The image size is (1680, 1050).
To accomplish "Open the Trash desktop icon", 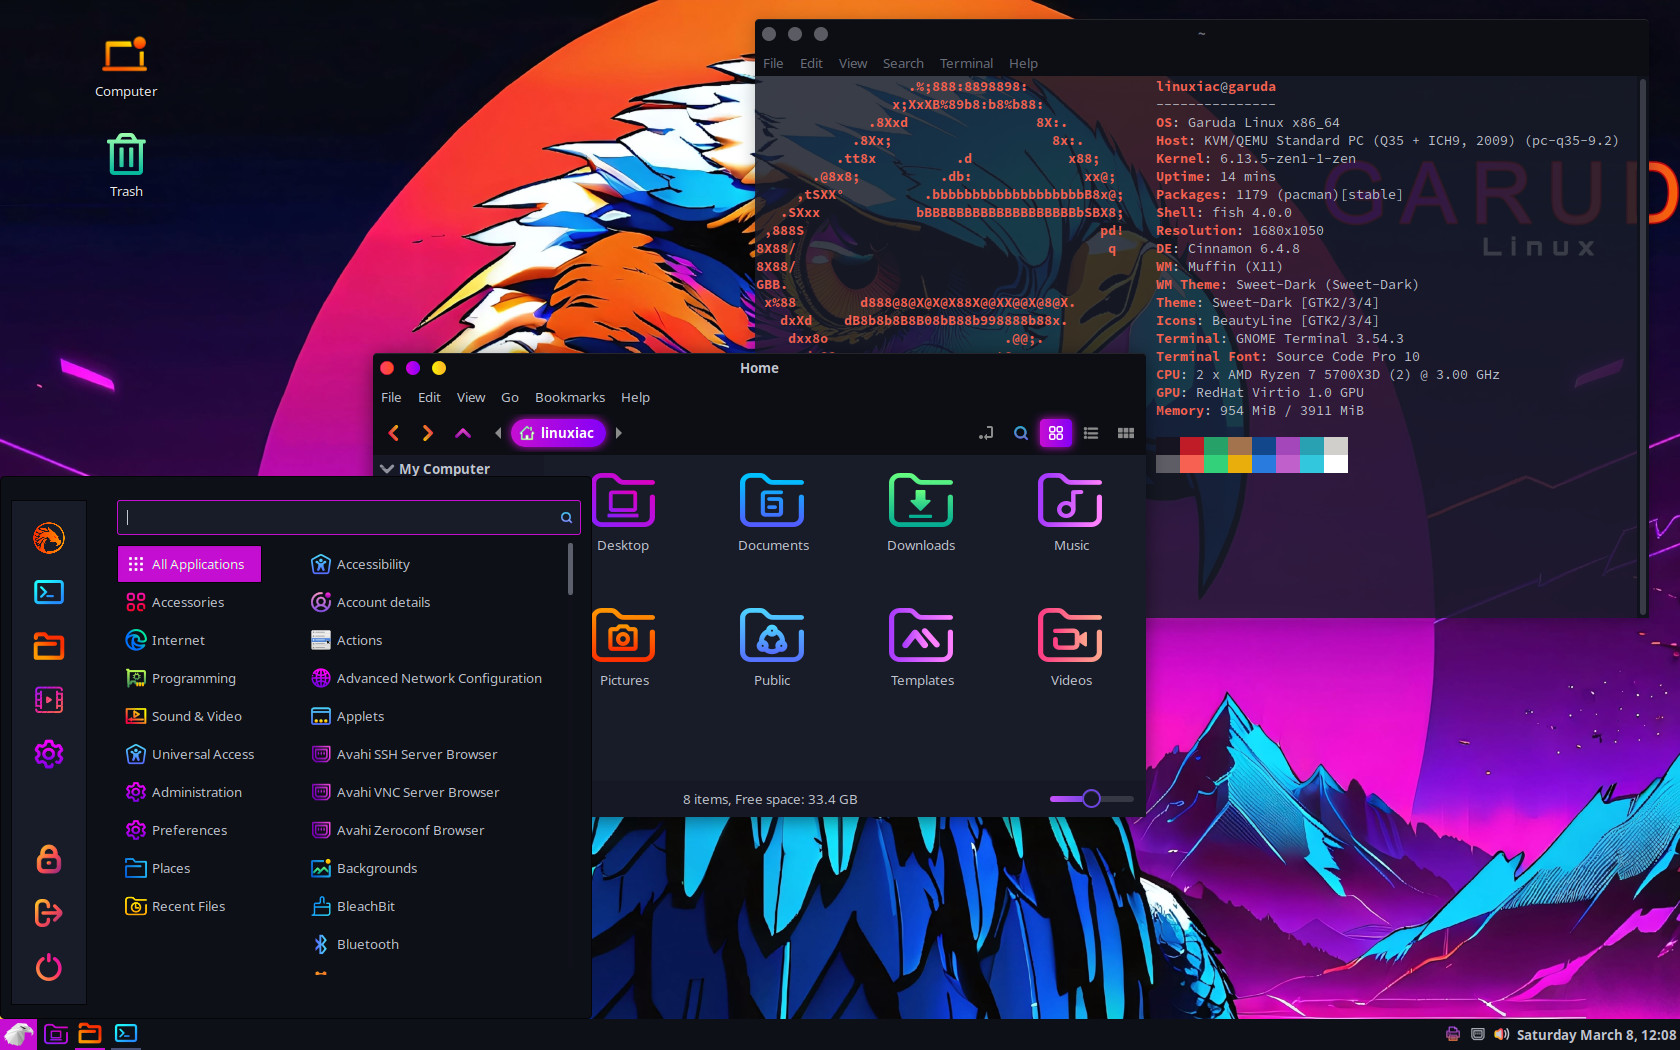I will [x=126, y=166].
